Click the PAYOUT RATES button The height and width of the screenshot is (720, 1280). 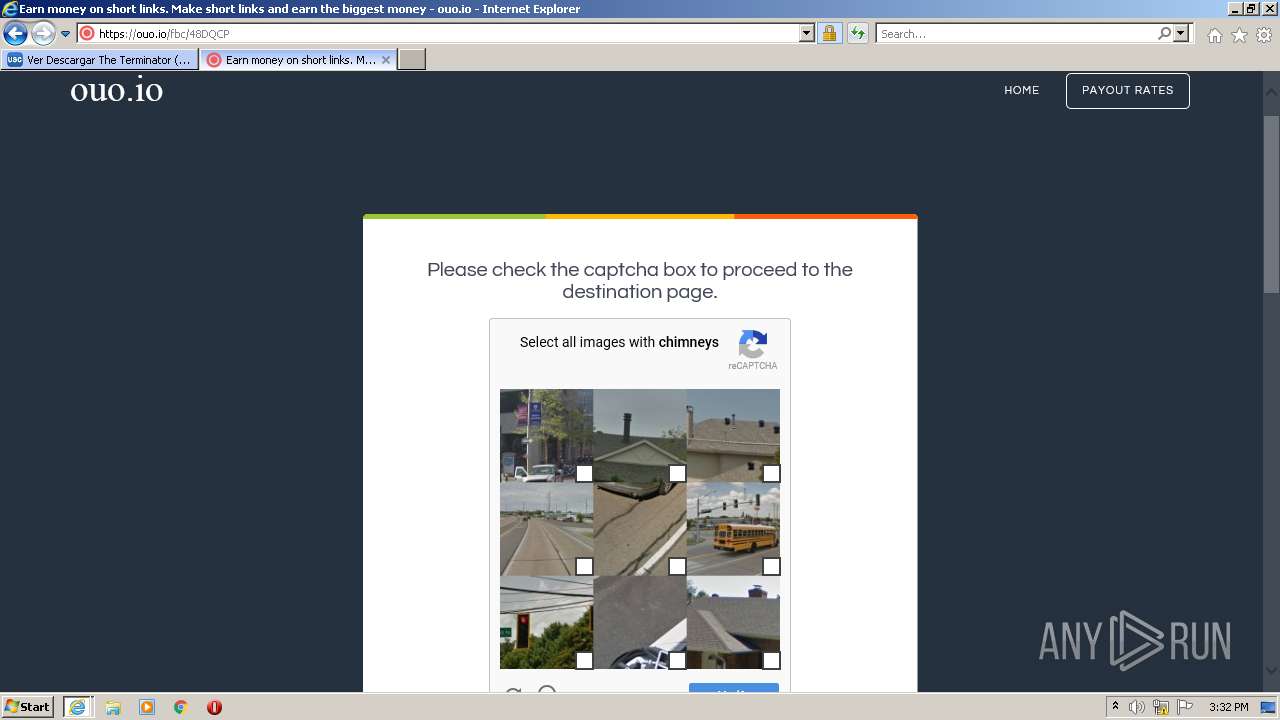pyautogui.click(x=1127, y=90)
